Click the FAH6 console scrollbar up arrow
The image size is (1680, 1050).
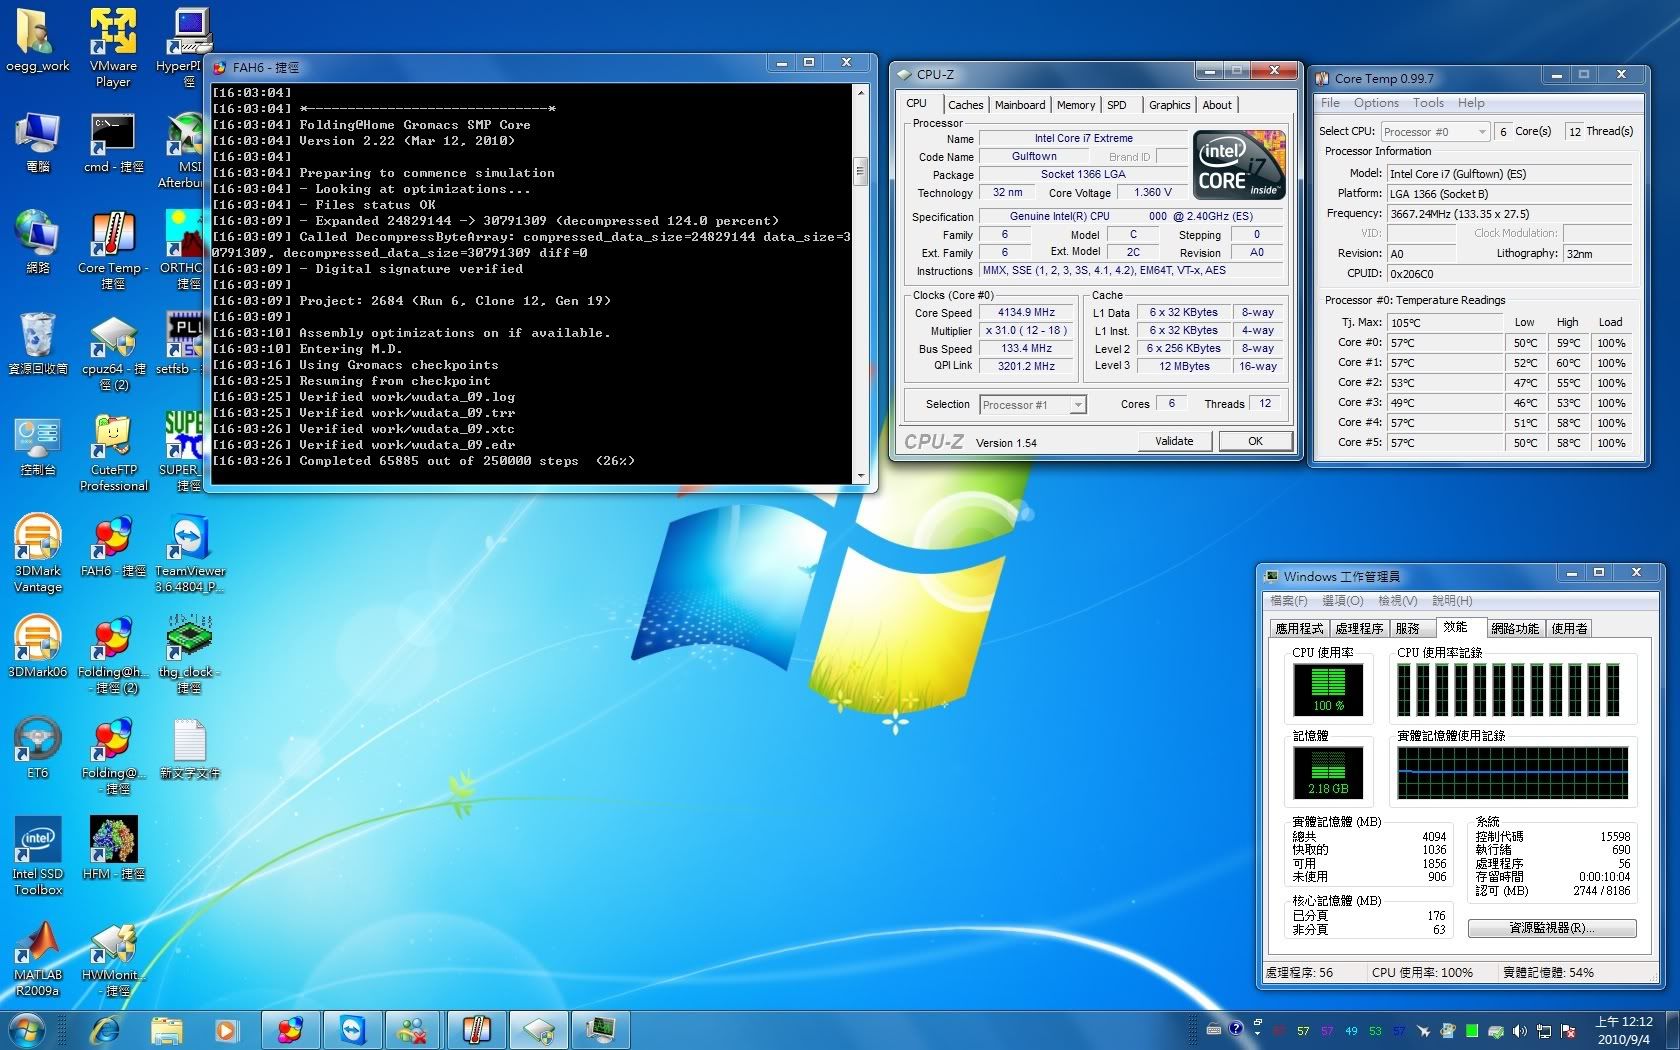tap(860, 92)
